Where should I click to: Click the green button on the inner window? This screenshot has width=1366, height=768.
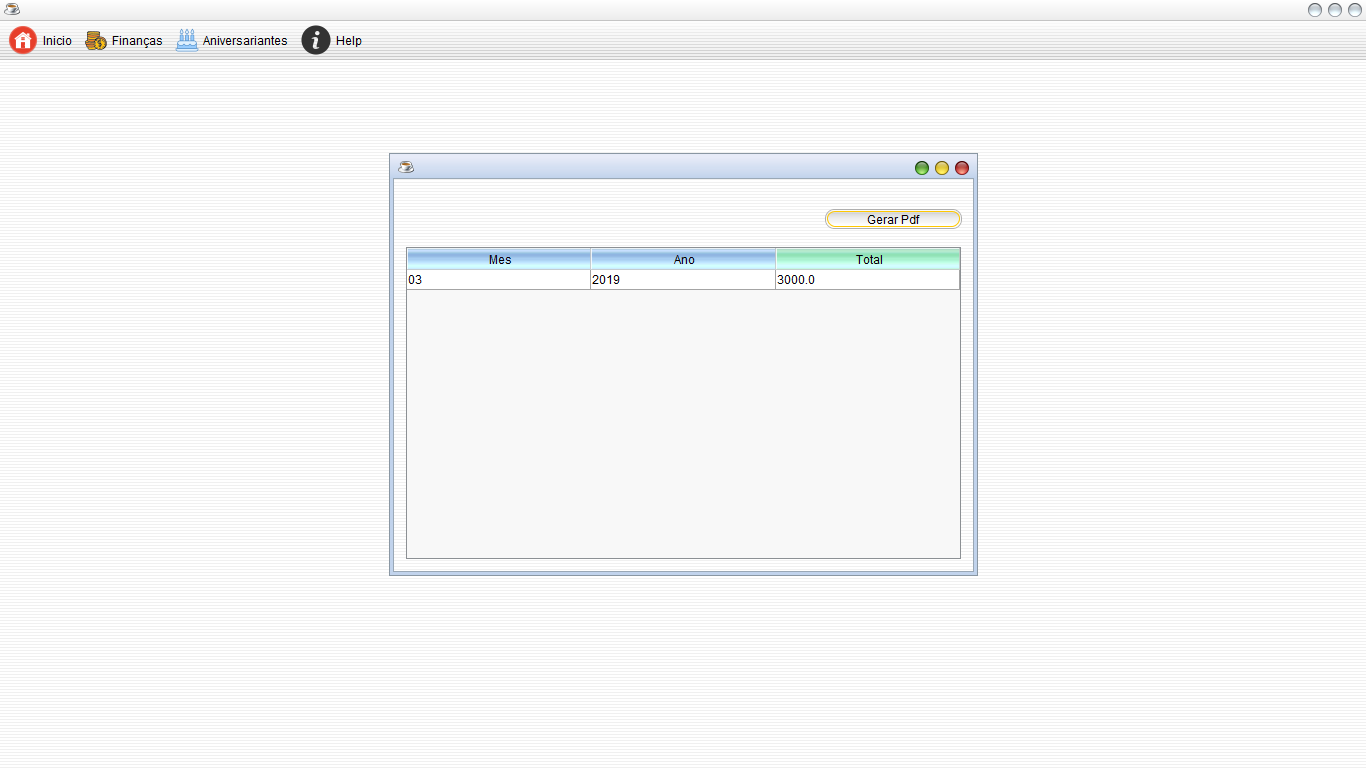pos(922,168)
